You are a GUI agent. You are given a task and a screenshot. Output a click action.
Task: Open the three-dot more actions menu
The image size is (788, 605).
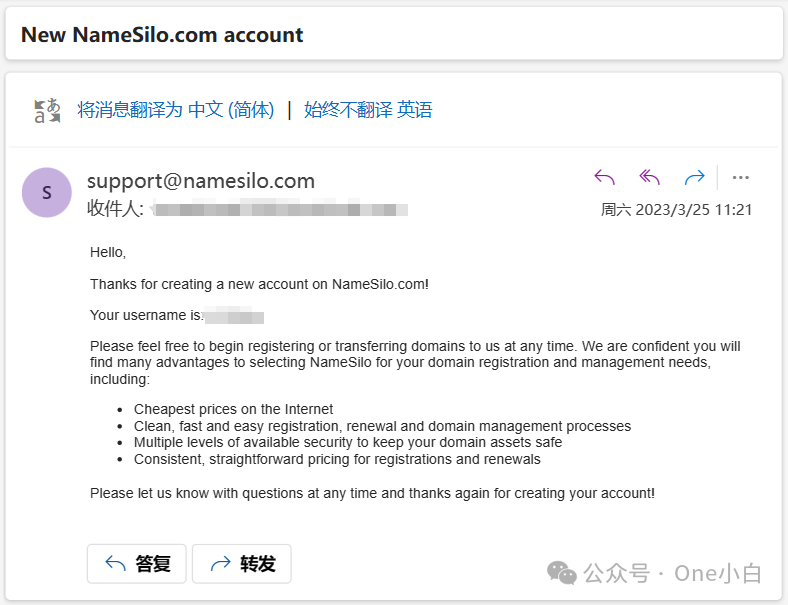(x=740, y=178)
